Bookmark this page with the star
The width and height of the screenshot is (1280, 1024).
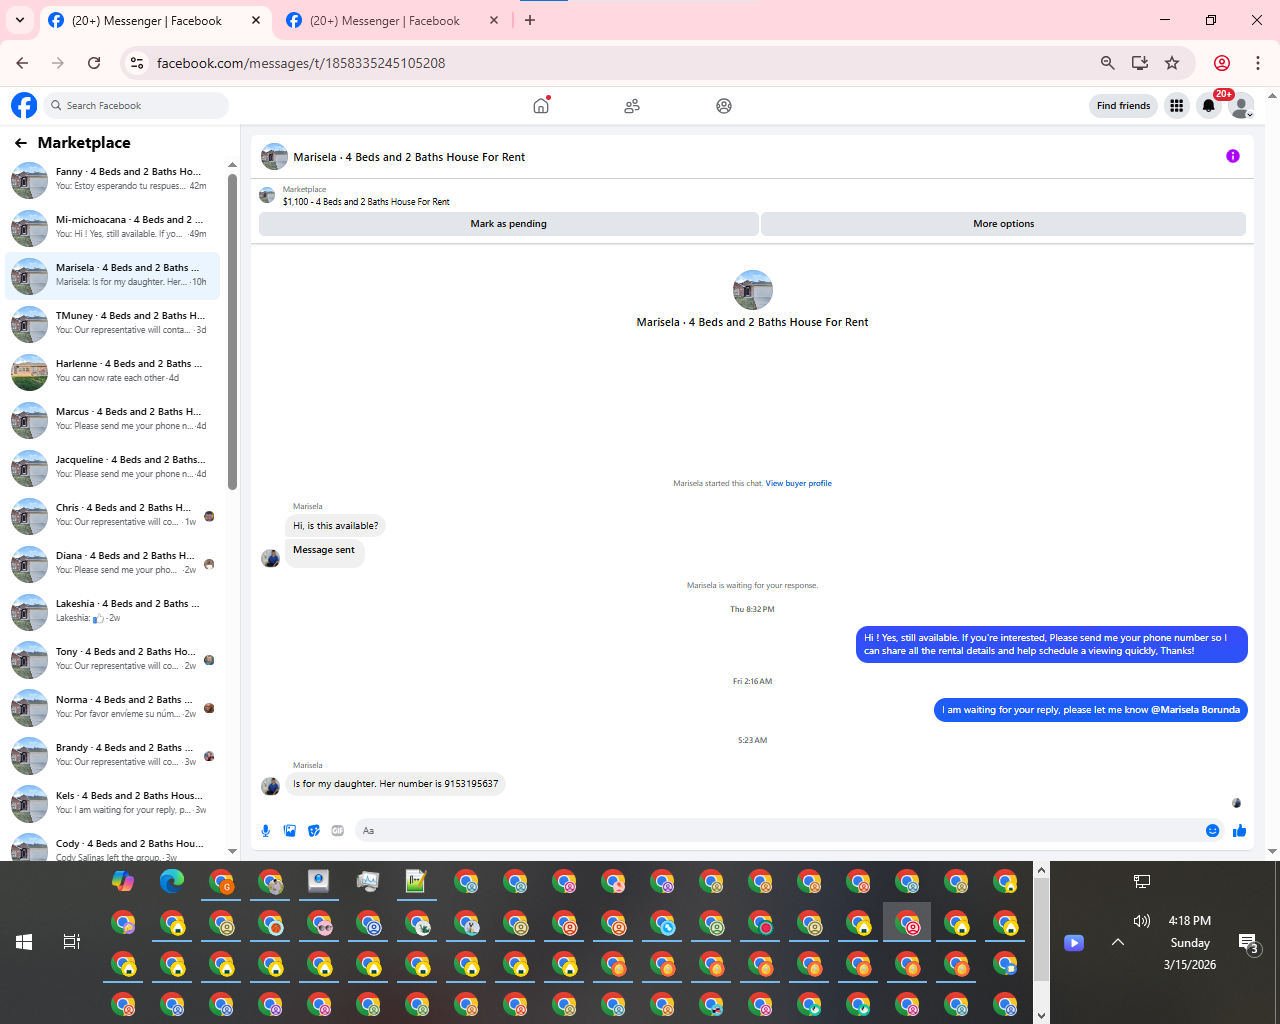(1172, 63)
